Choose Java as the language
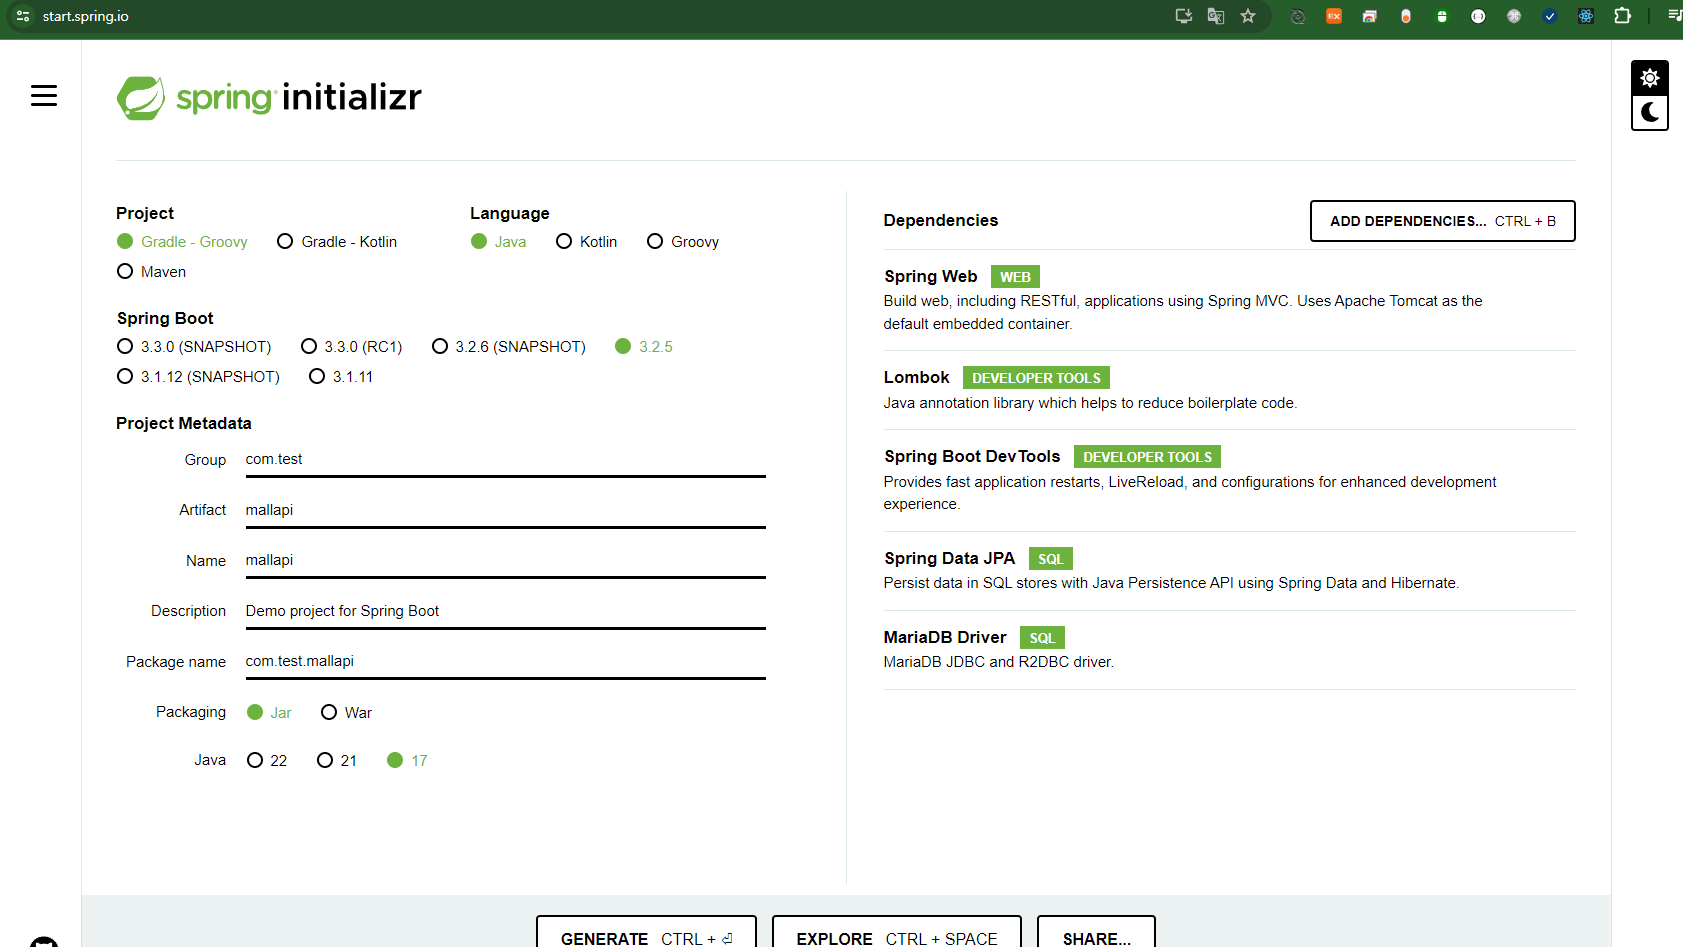1683x947 pixels. pyautogui.click(x=498, y=242)
